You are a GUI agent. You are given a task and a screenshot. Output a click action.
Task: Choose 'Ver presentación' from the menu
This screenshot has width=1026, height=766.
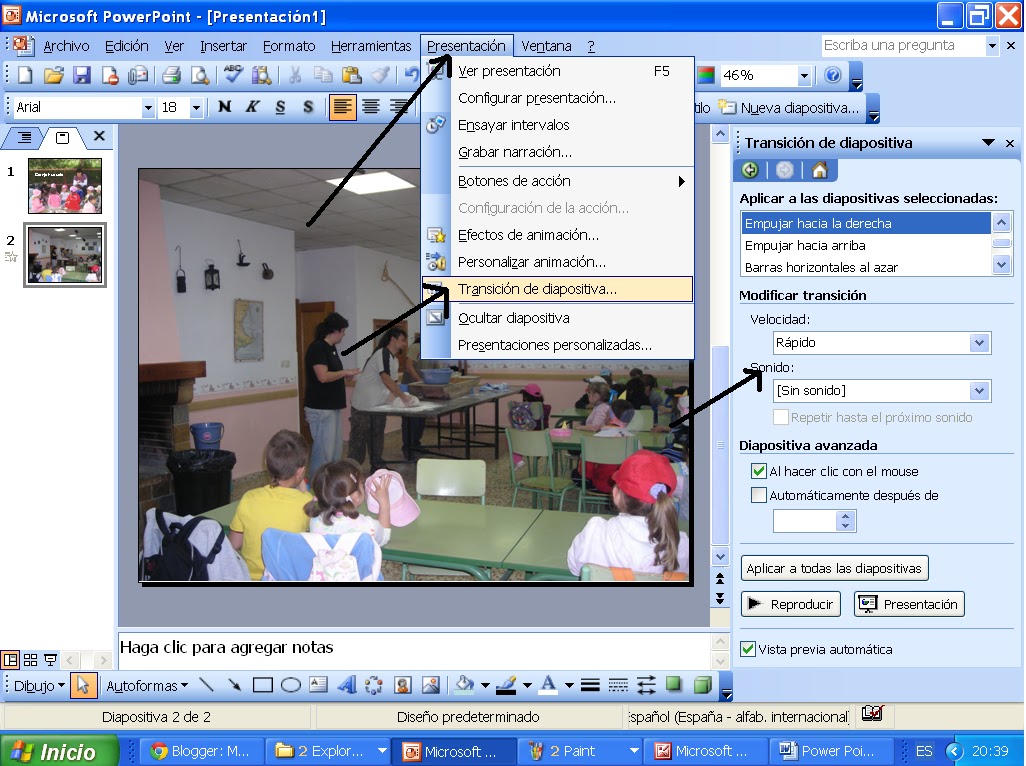click(x=557, y=71)
